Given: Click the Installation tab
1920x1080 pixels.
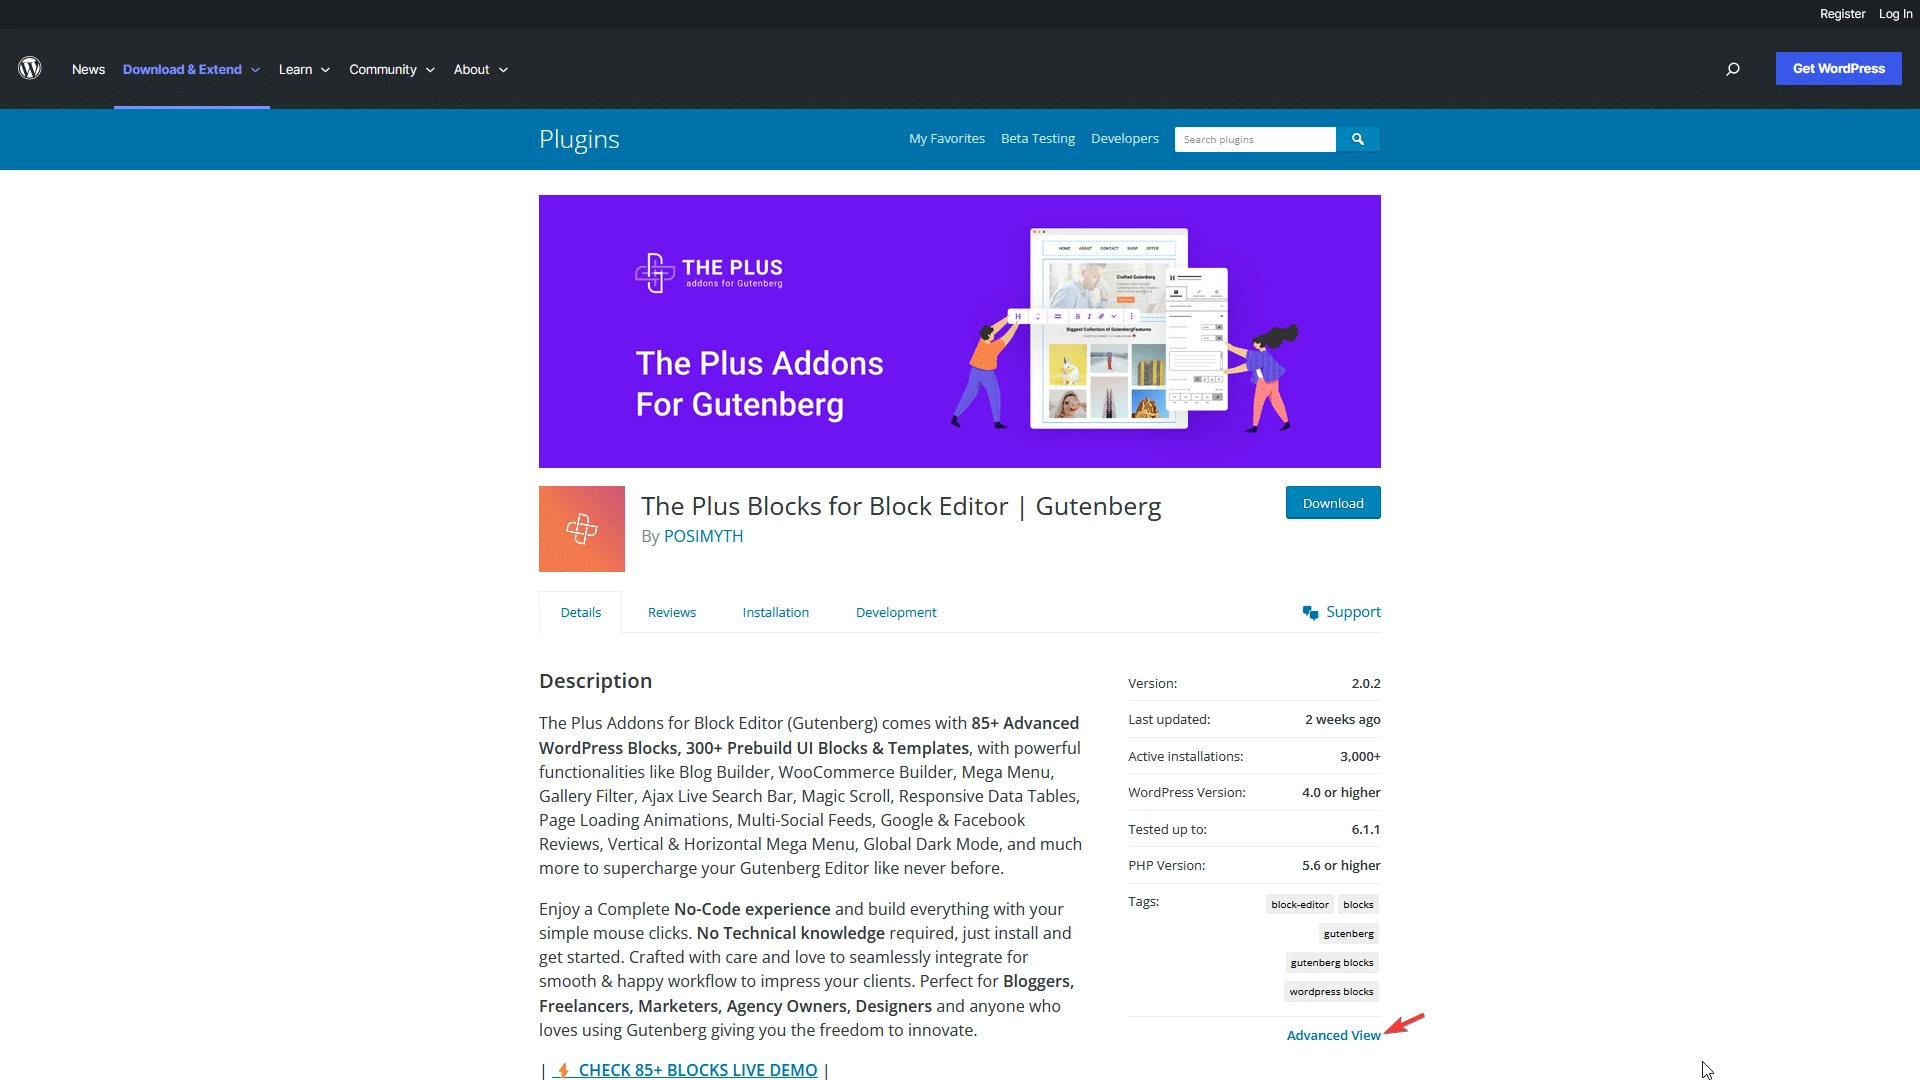Looking at the screenshot, I should (x=775, y=612).
